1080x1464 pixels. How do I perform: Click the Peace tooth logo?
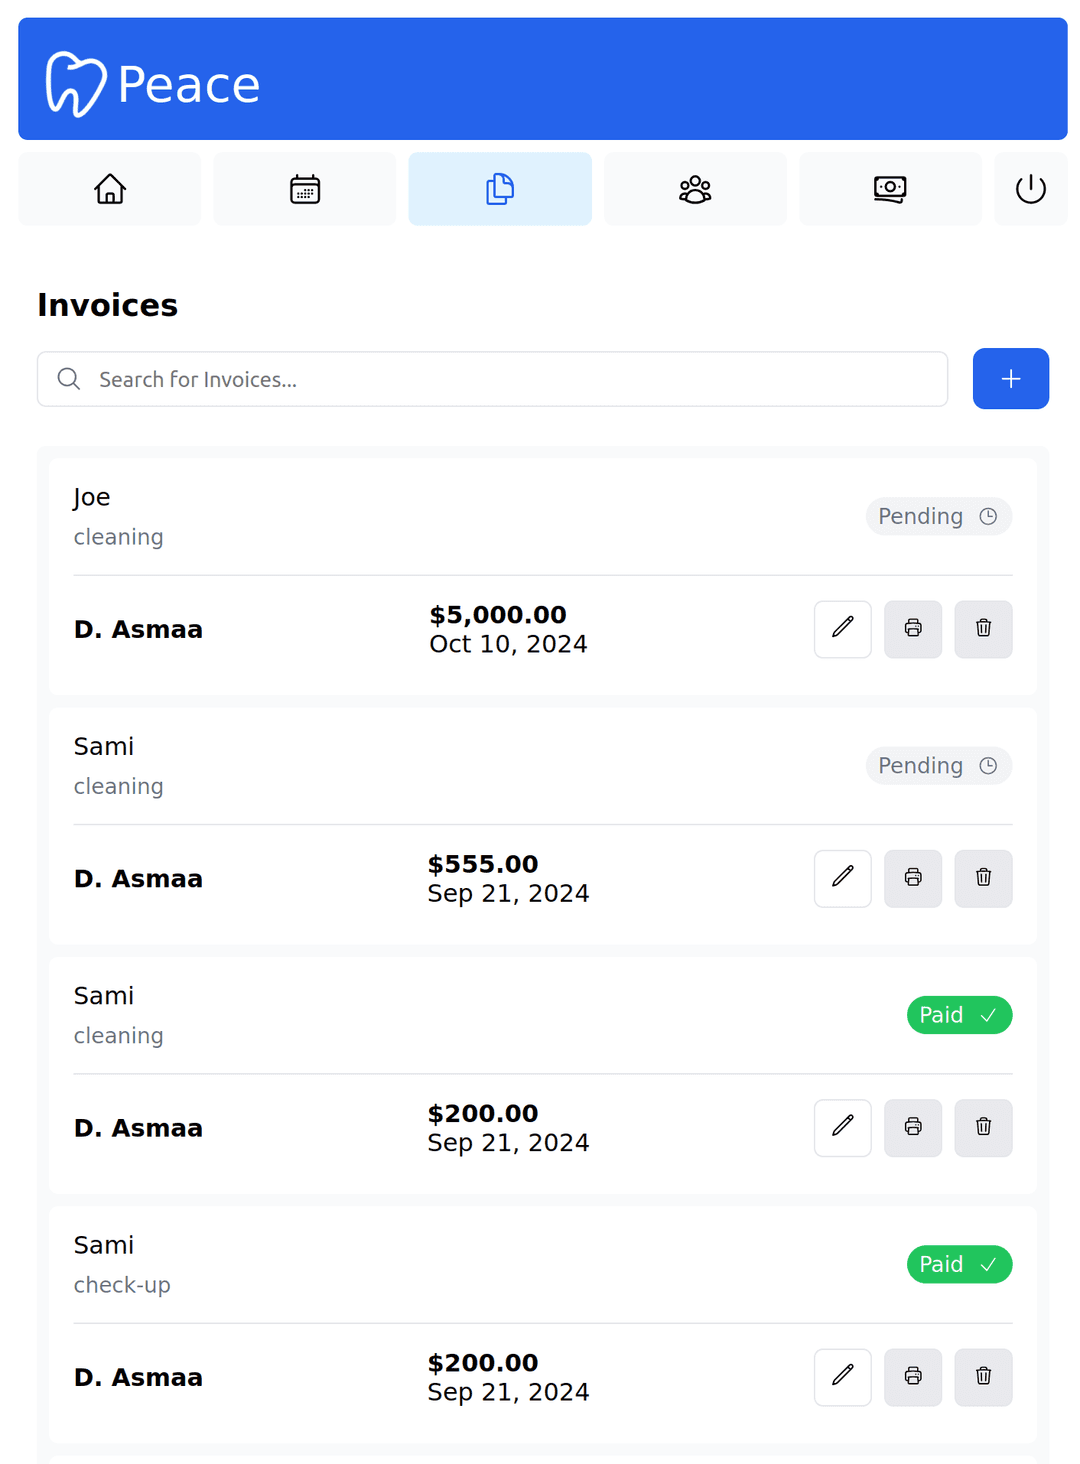[x=76, y=84]
